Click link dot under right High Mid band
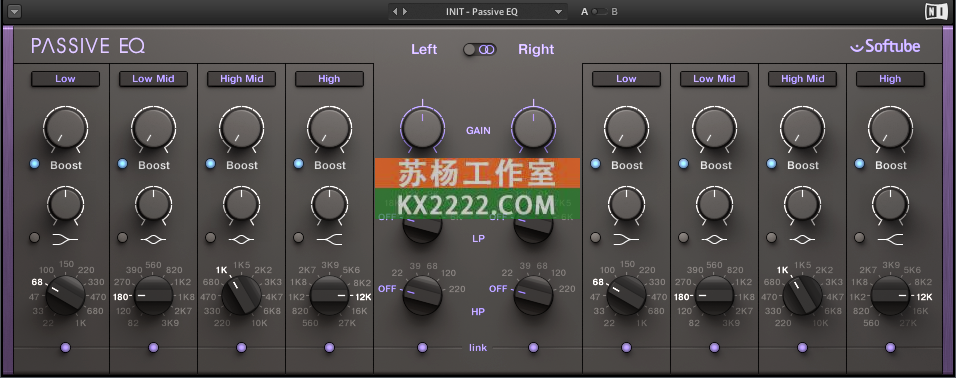Viewport: 956px width, 378px height. click(x=802, y=348)
